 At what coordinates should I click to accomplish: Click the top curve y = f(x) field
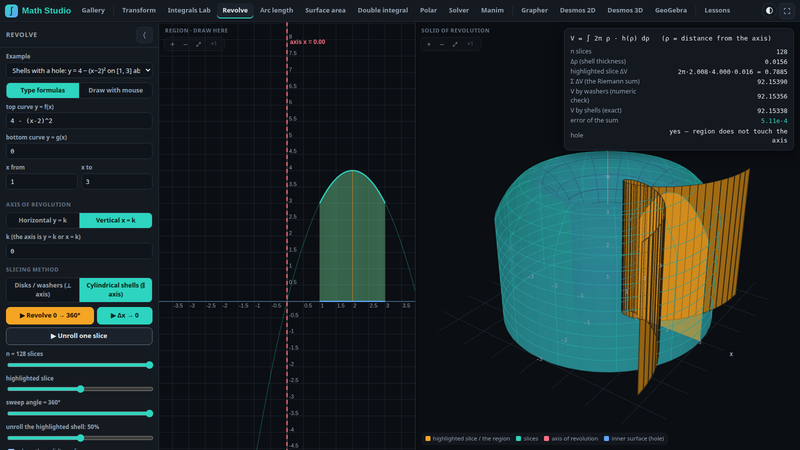79,121
